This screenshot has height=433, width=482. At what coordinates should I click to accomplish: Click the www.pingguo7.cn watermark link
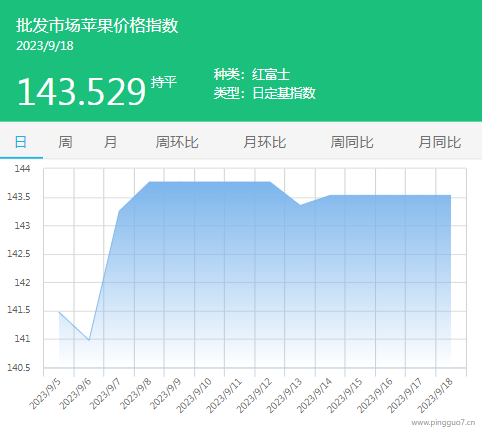pos(443,423)
